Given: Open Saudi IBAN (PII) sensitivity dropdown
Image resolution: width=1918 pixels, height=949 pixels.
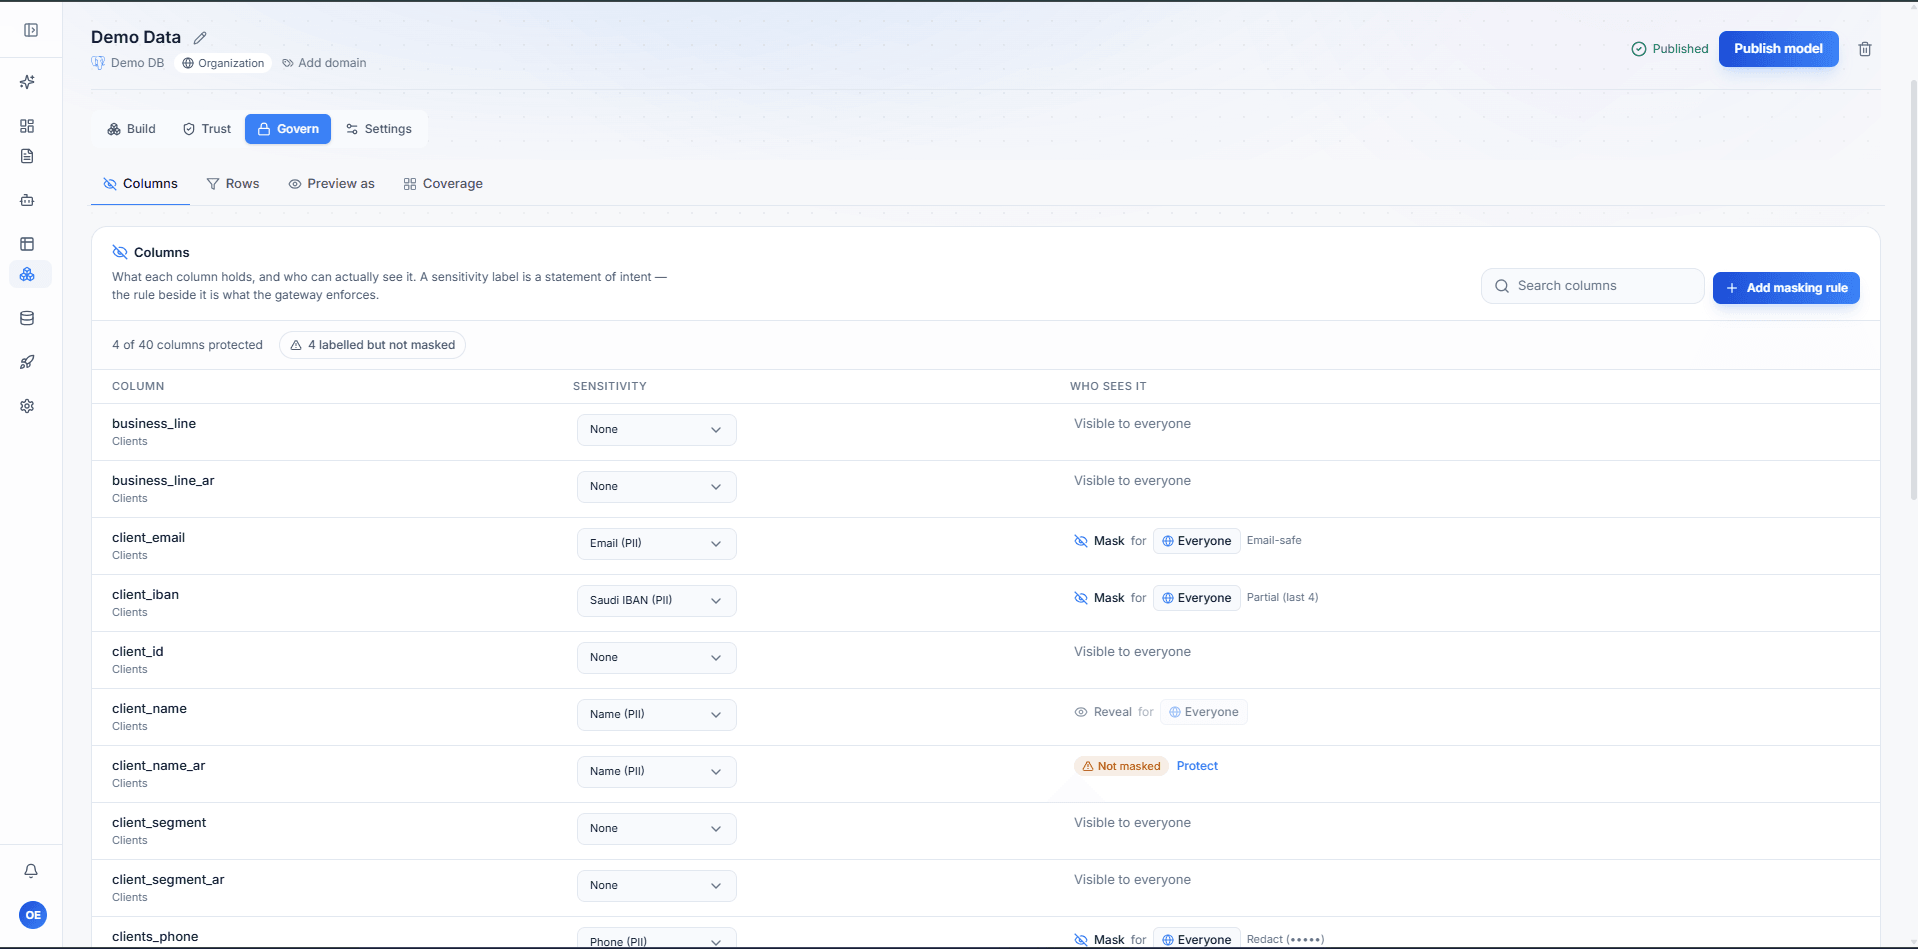Looking at the screenshot, I should pos(657,601).
